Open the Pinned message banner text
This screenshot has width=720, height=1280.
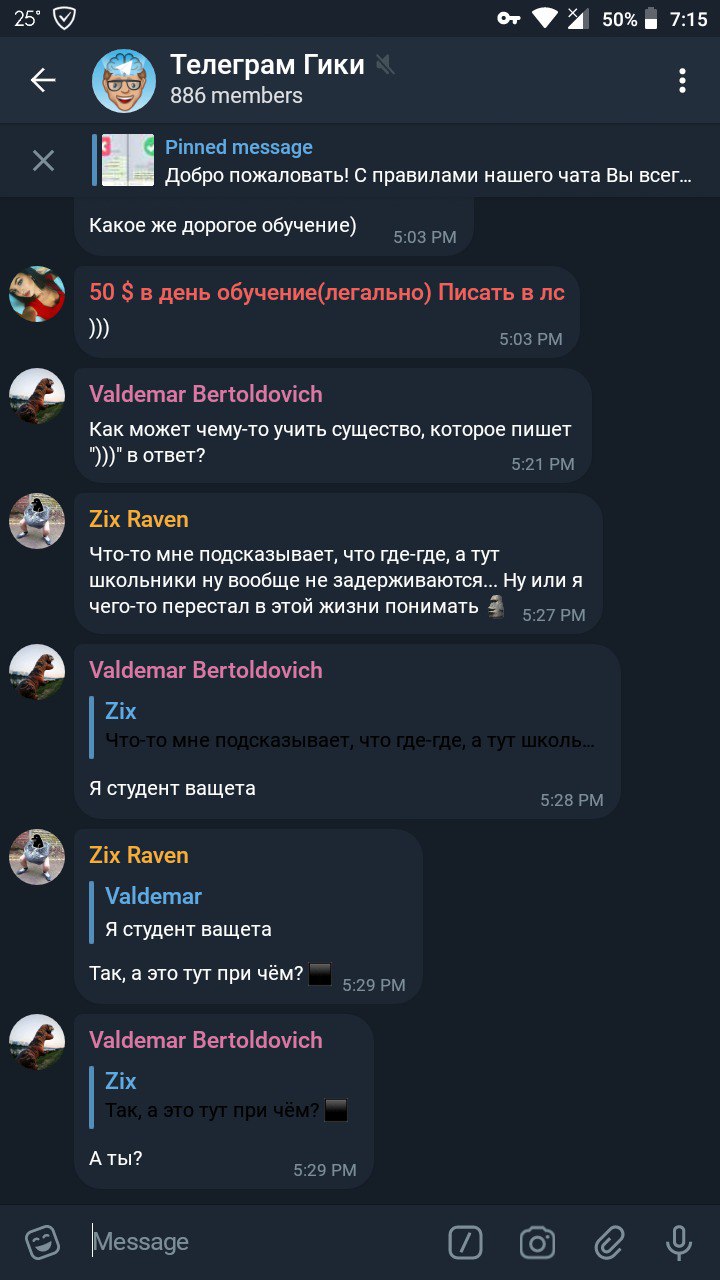click(x=428, y=161)
